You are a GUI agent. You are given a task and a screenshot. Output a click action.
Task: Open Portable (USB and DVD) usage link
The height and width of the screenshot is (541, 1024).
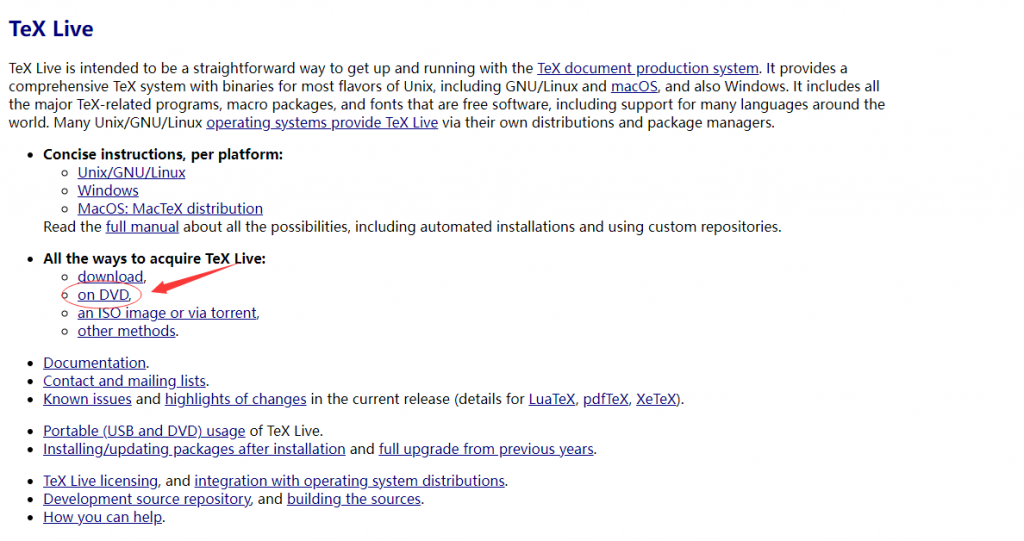tap(144, 431)
